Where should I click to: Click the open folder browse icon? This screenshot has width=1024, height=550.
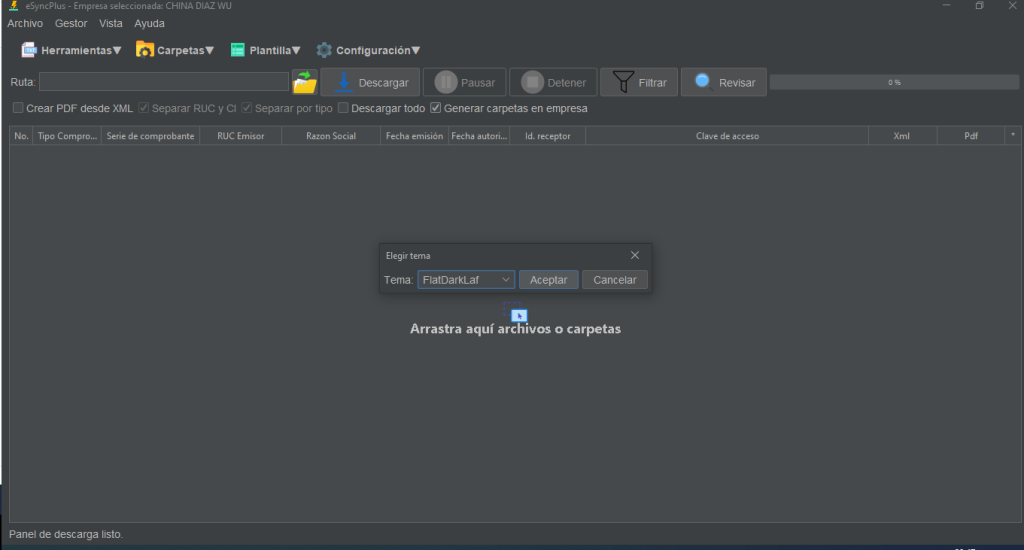click(304, 82)
